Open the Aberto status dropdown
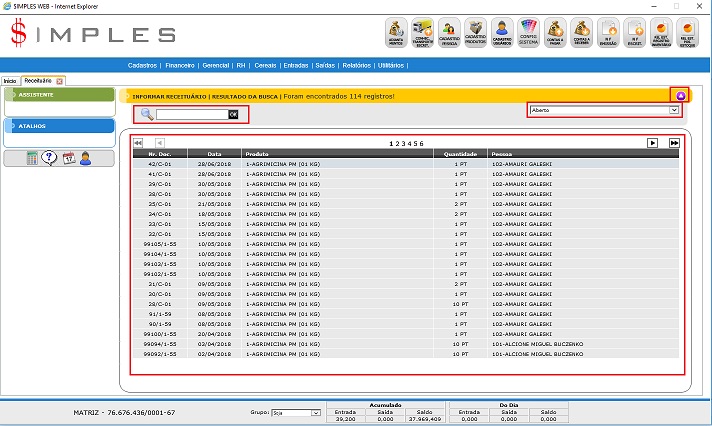Screen dimensions: 712x426 coord(605,110)
